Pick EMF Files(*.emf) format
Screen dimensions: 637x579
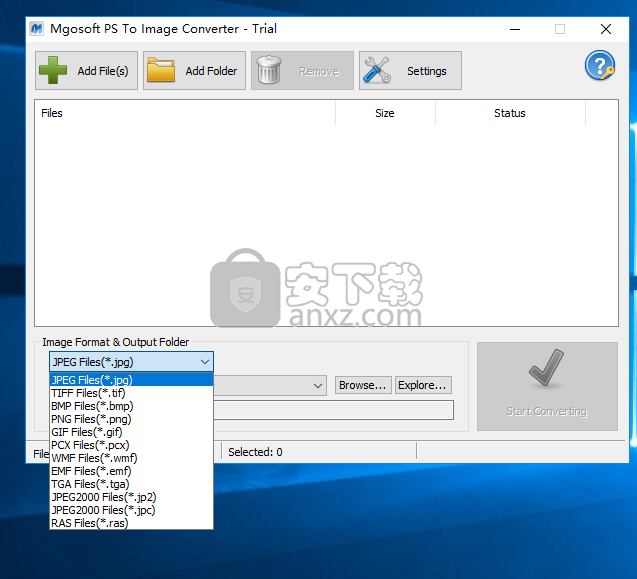click(131, 471)
